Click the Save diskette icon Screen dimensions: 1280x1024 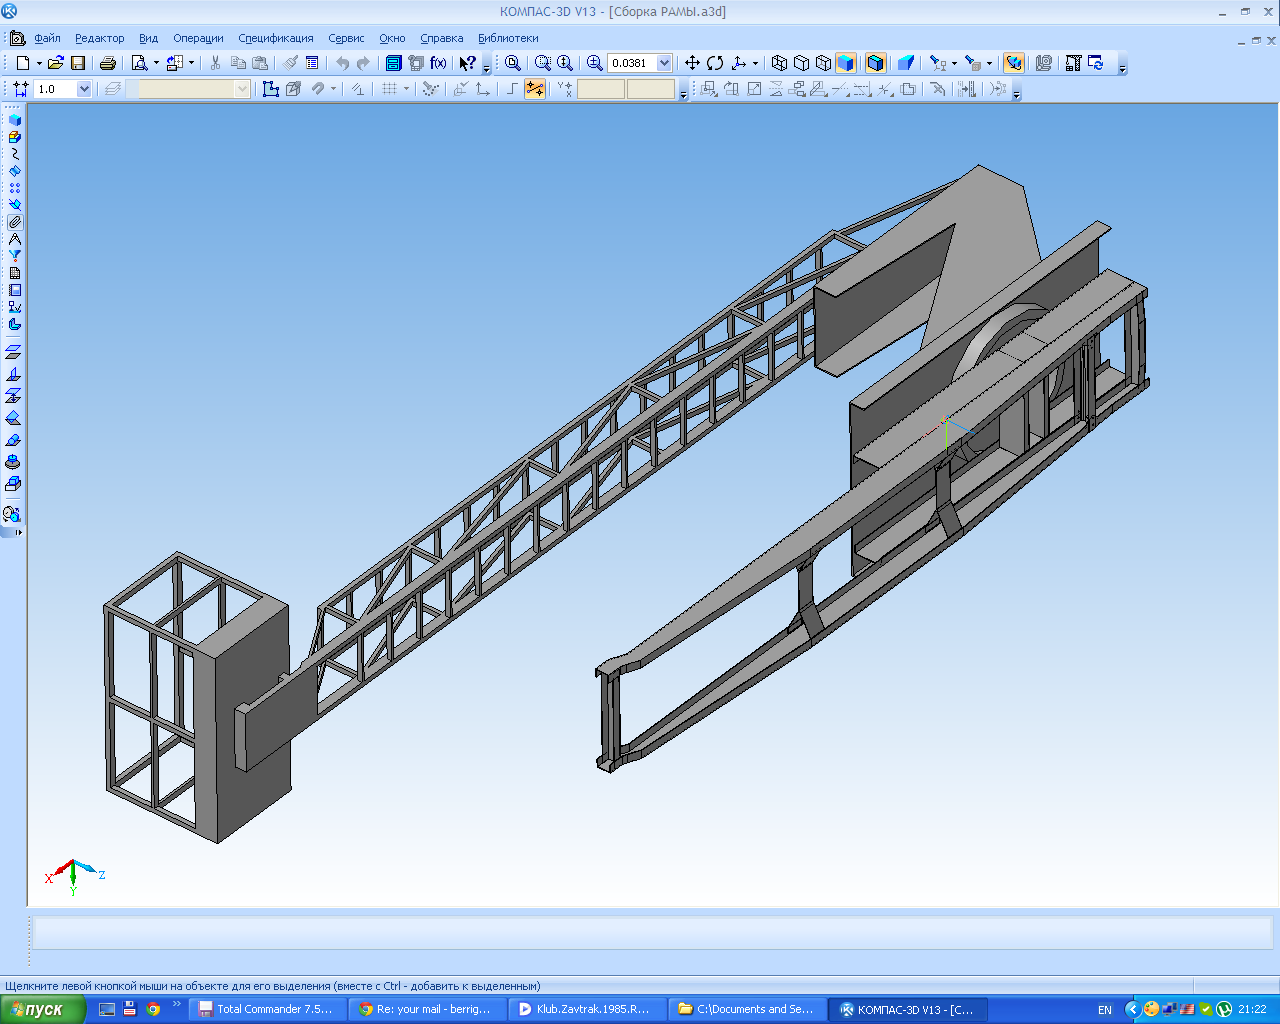(78, 63)
